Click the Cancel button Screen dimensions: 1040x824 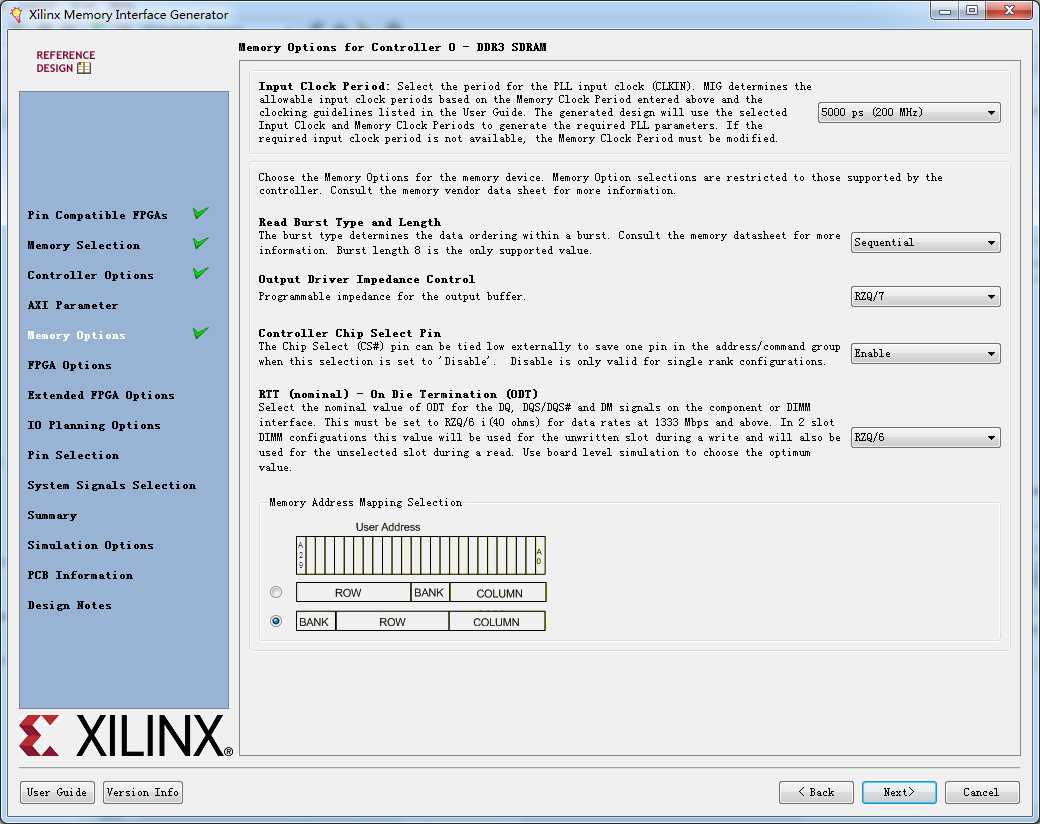pos(982,792)
